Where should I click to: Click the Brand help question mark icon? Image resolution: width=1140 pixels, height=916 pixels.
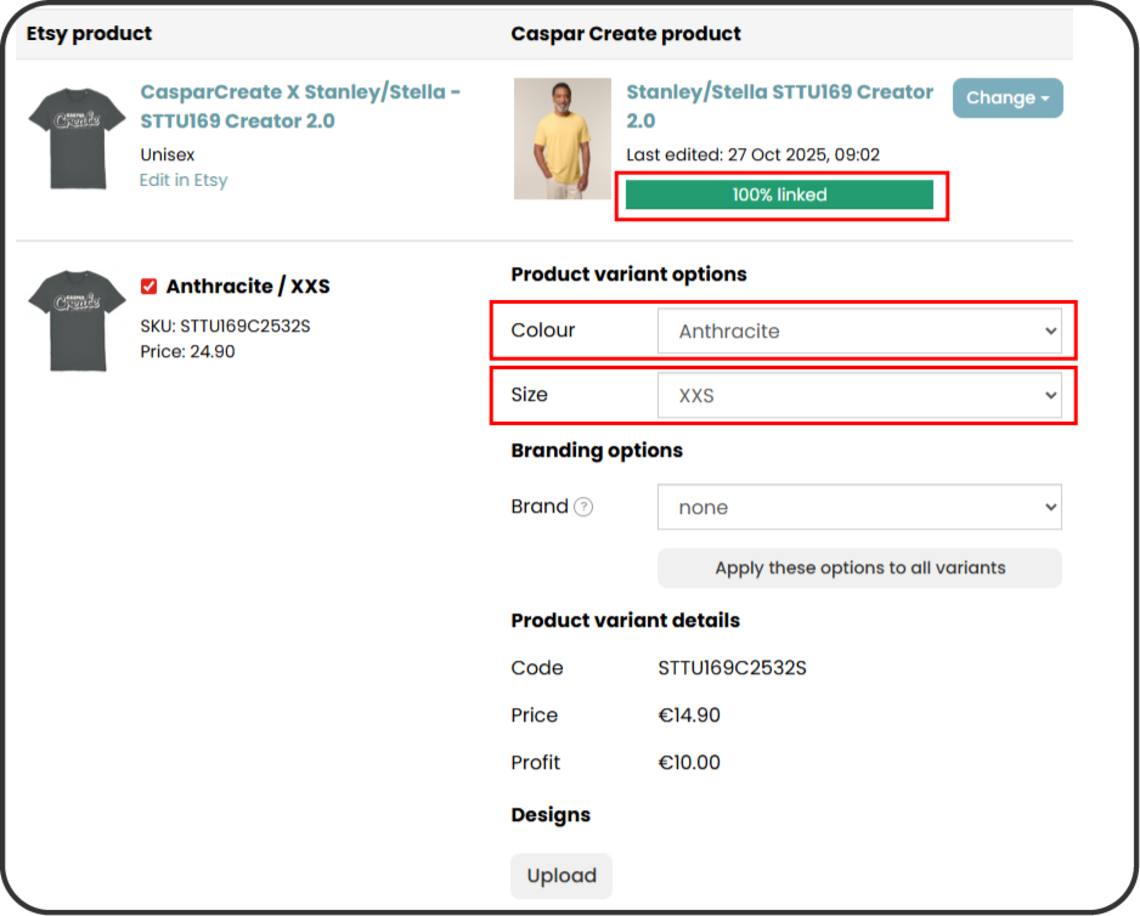click(x=583, y=507)
